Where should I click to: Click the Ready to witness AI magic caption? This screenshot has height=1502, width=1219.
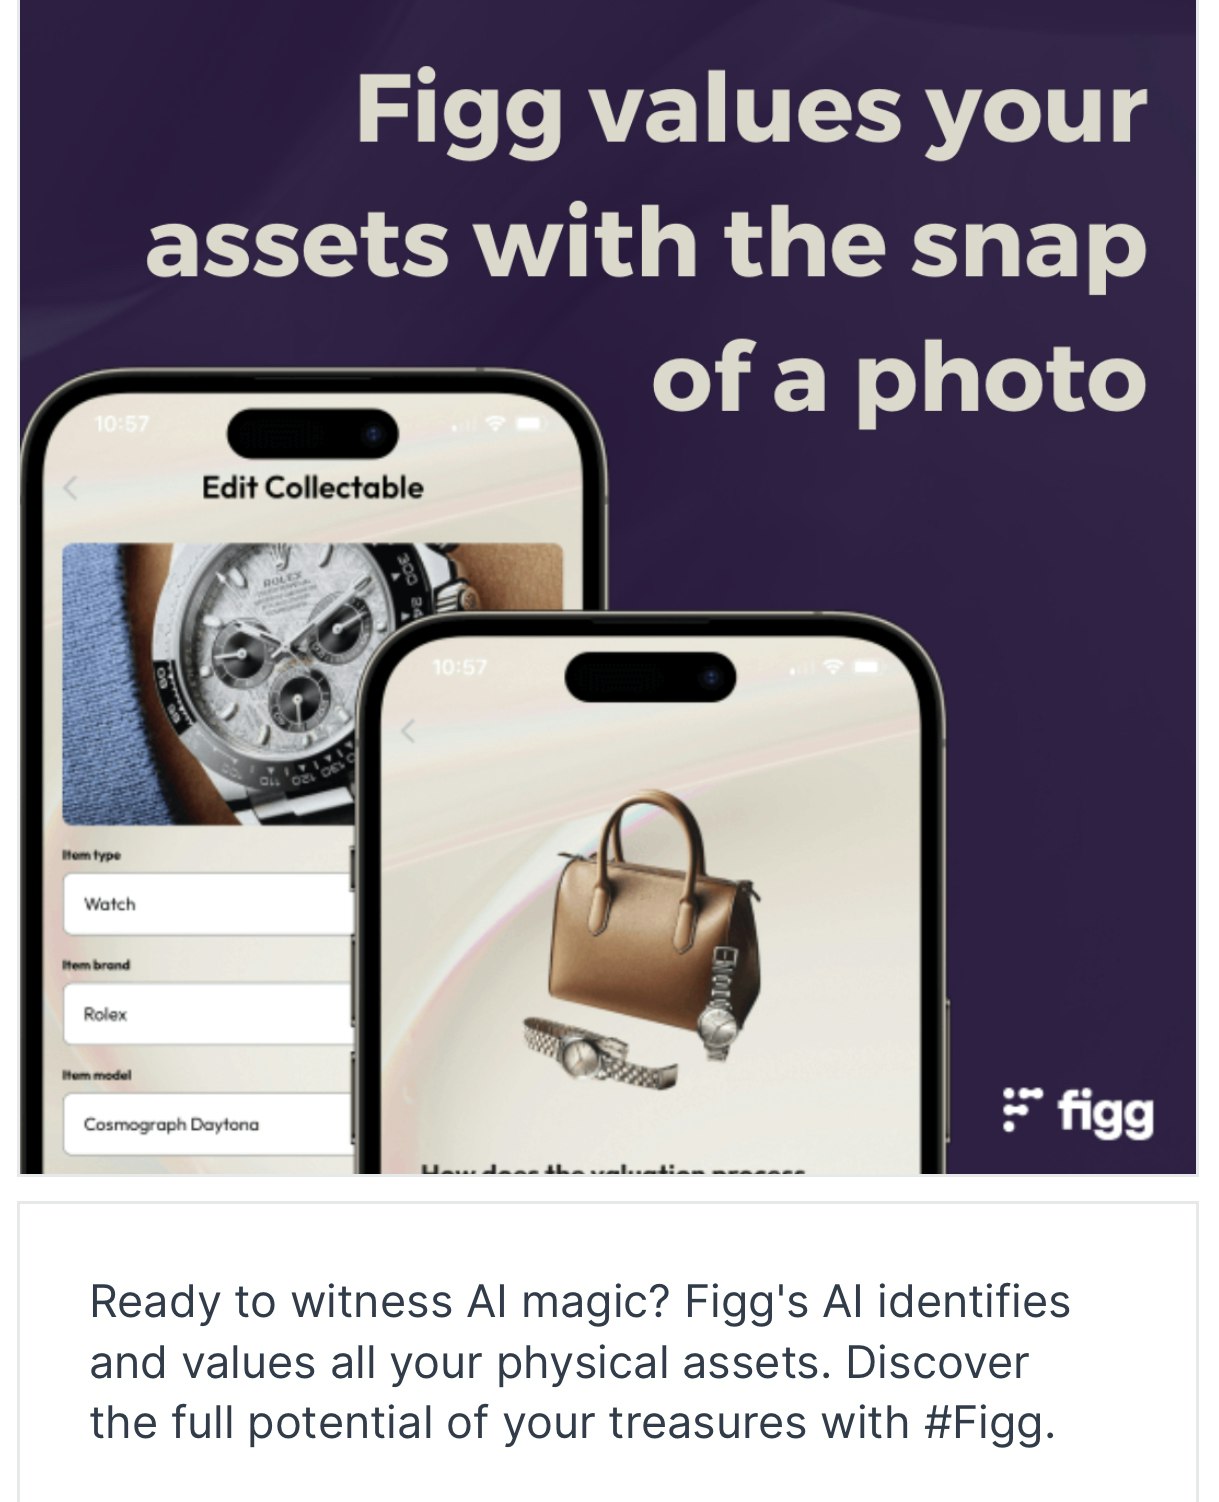[580, 1362]
